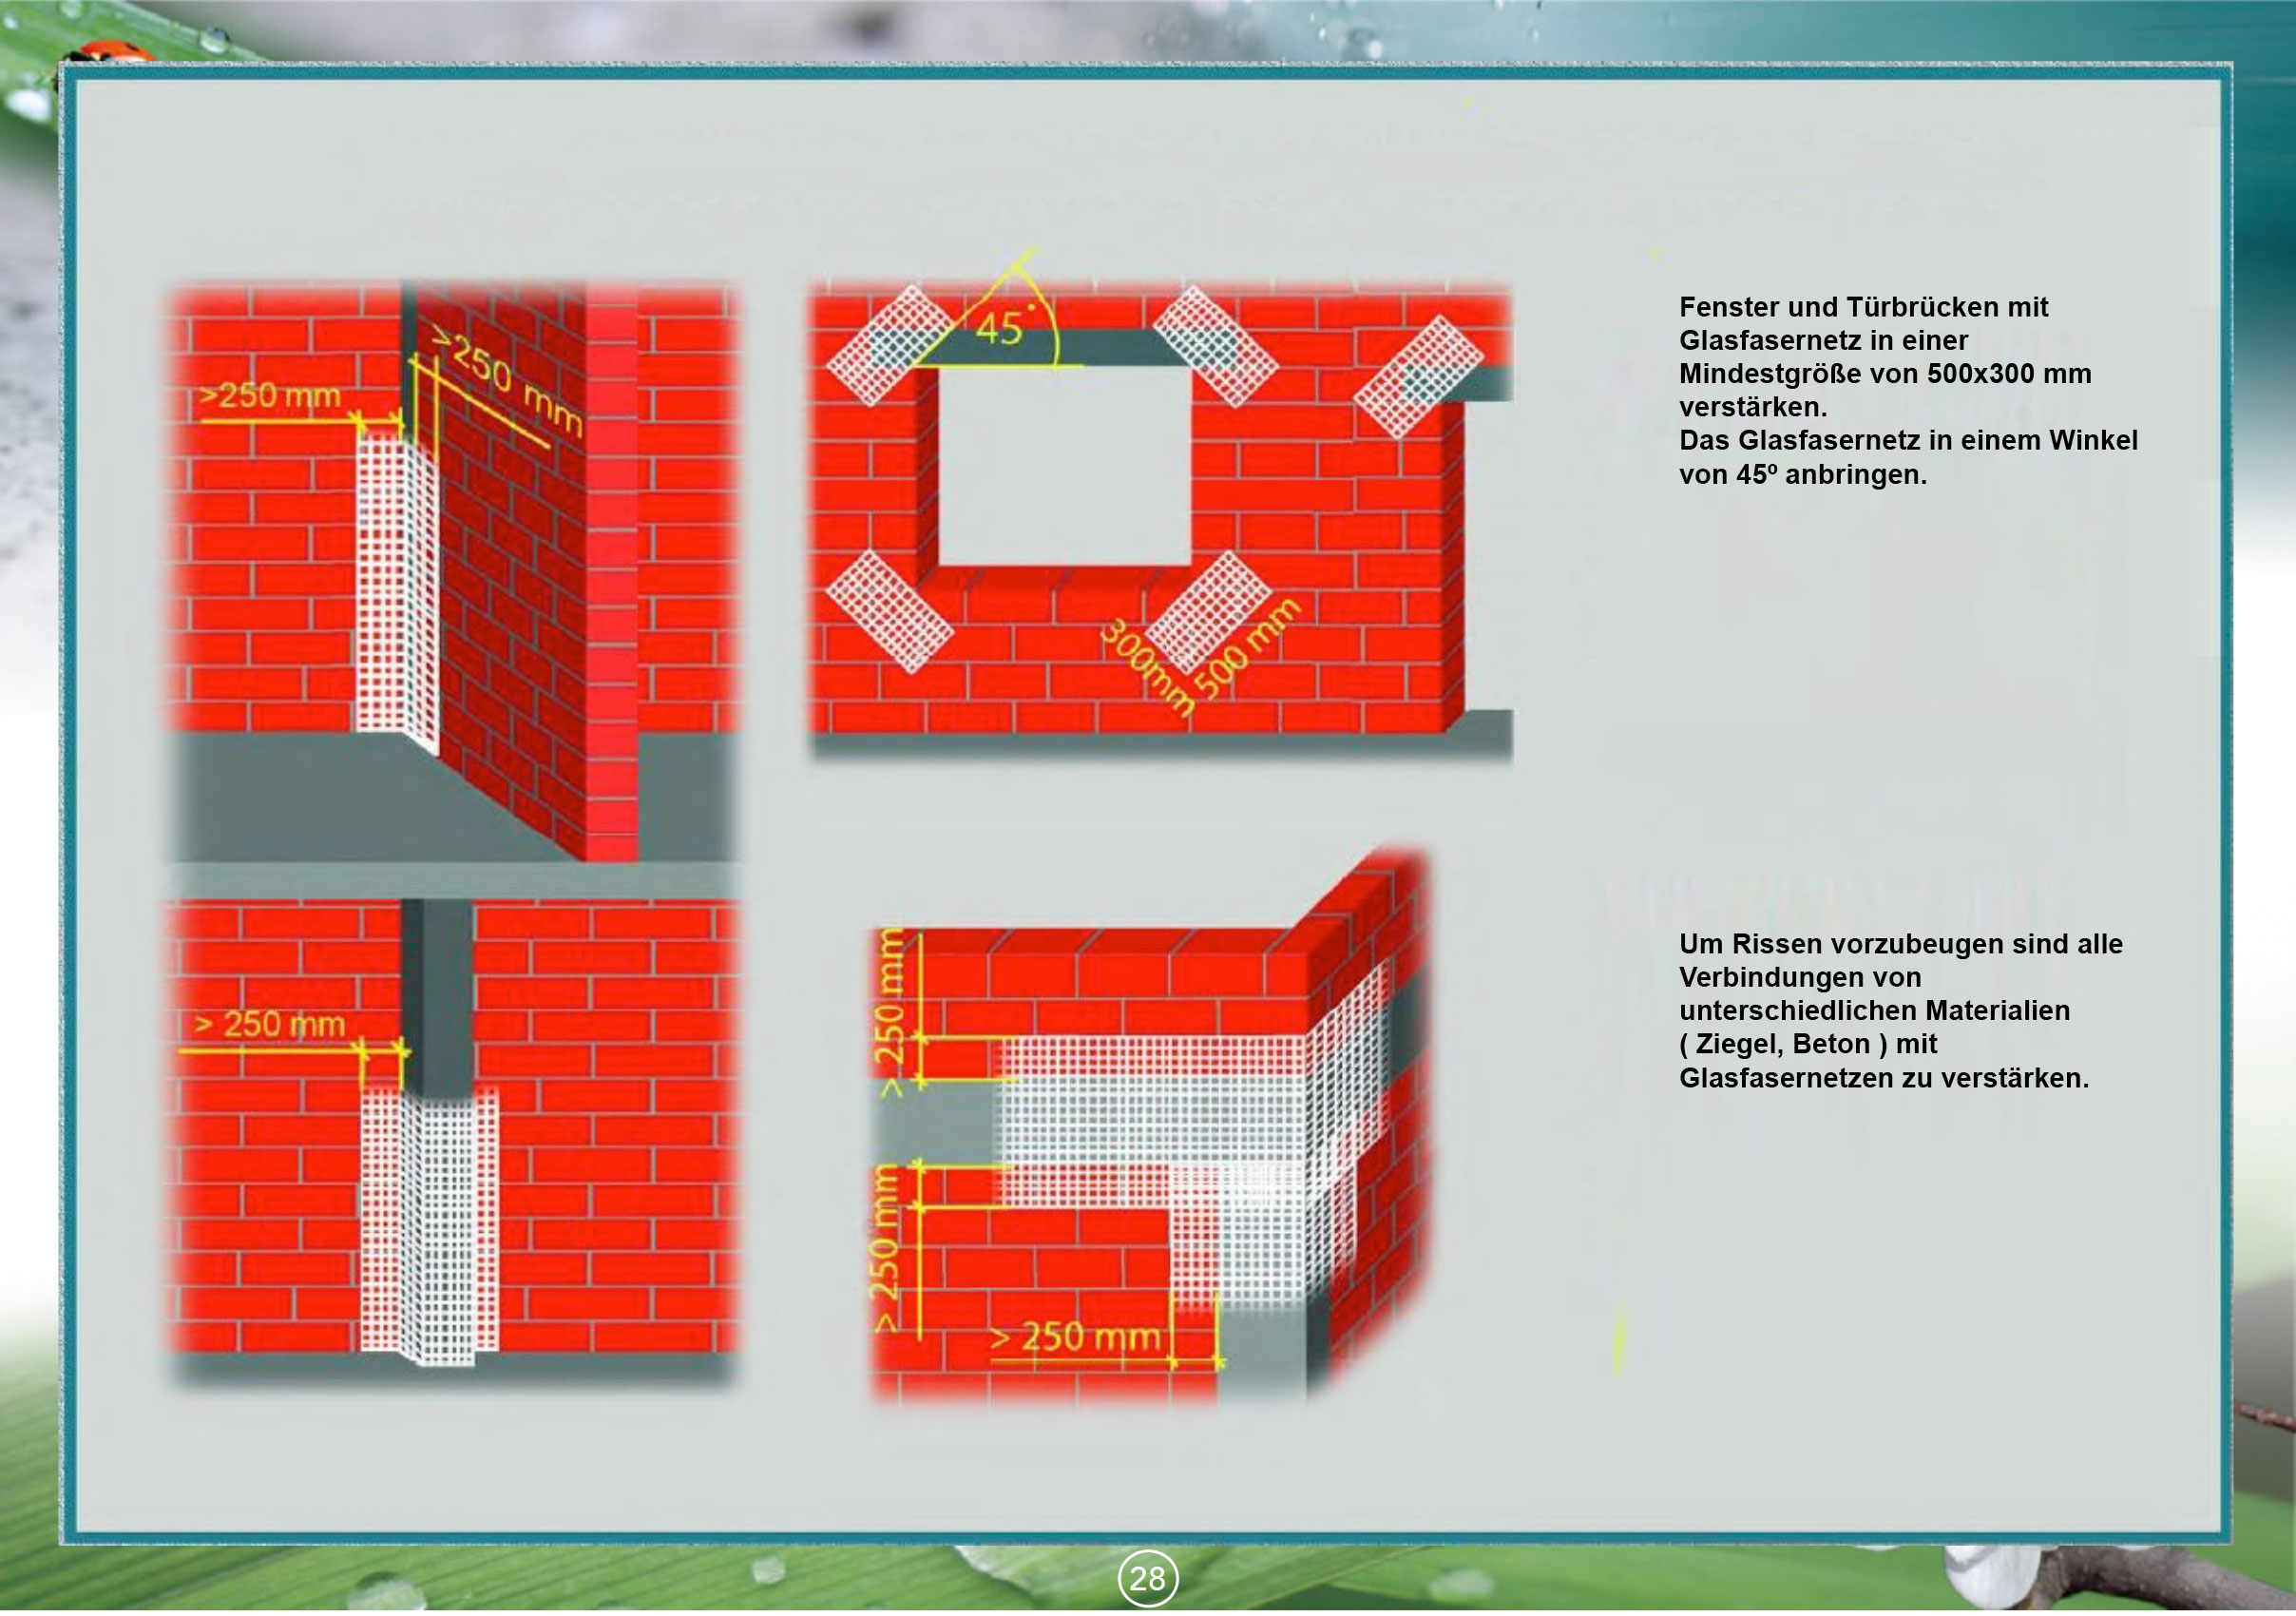Image resolution: width=2296 pixels, height=1616 pixels.
Task: Click the > 250 mm label beside the concrete column
Action: (x=269, y=1024)
